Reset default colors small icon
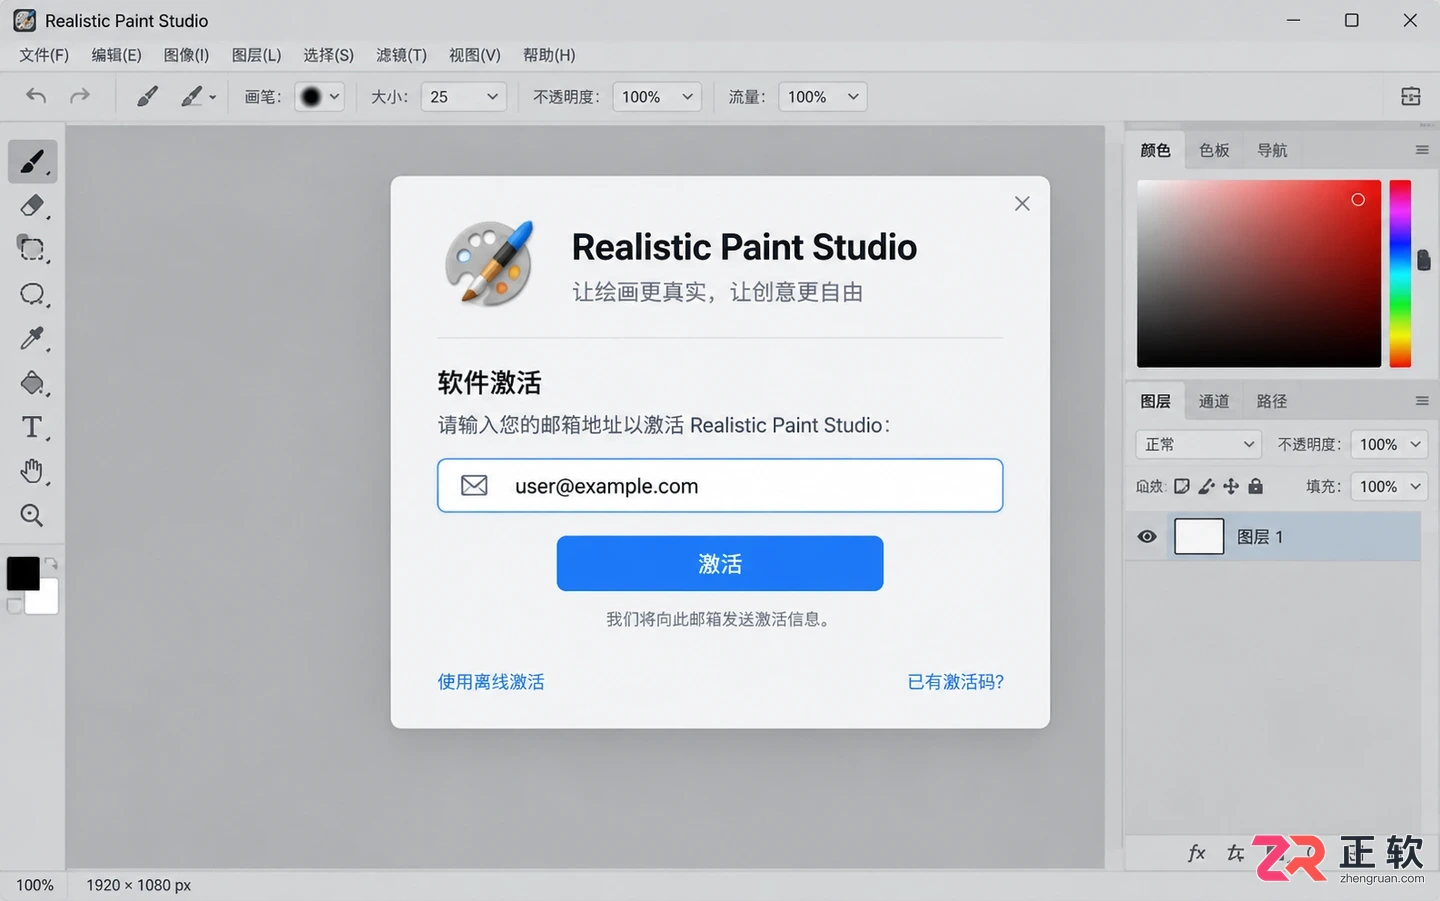 [x=14, y=605]
